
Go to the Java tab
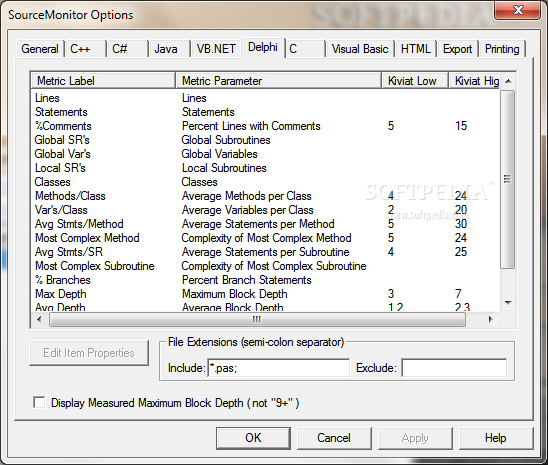(170, 49)
